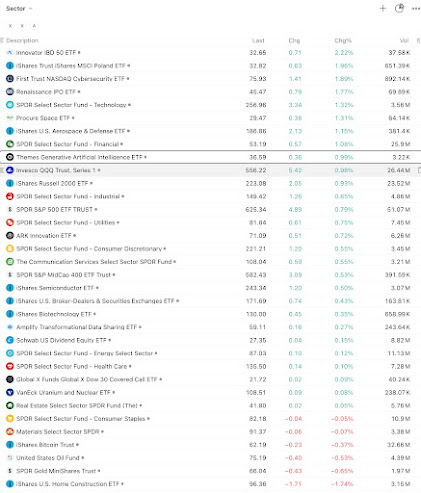This screenshot has width=421, height=493.
Task: Click the SPDR Financial fund logo
Action: tap(10, 144)
